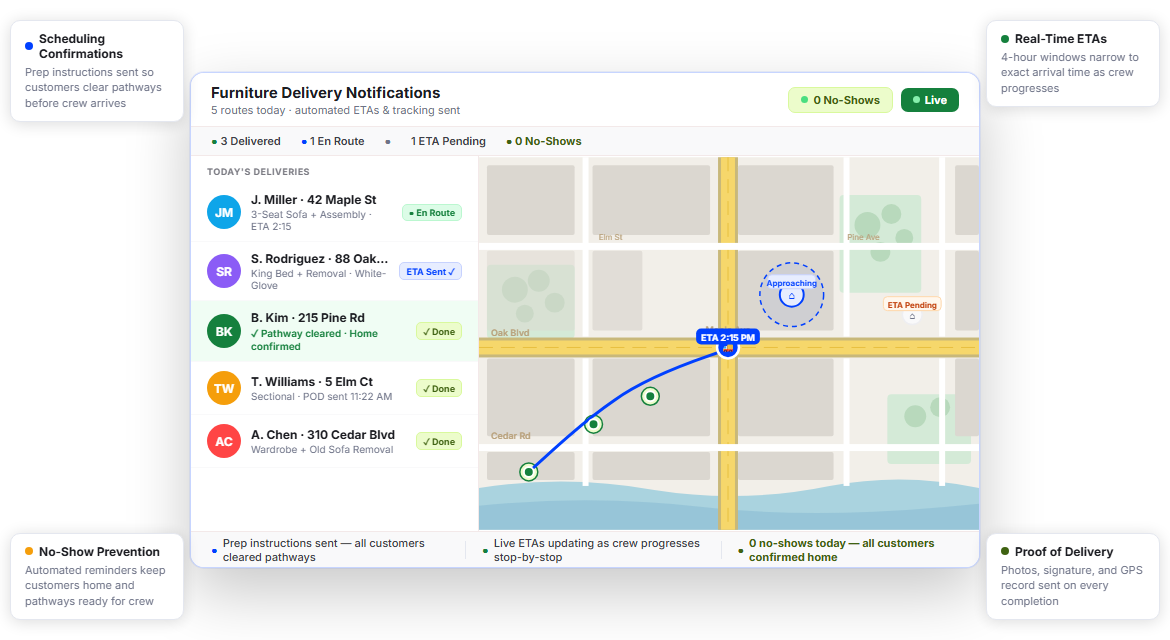Click the ETA Pending map label

point(912,304)
